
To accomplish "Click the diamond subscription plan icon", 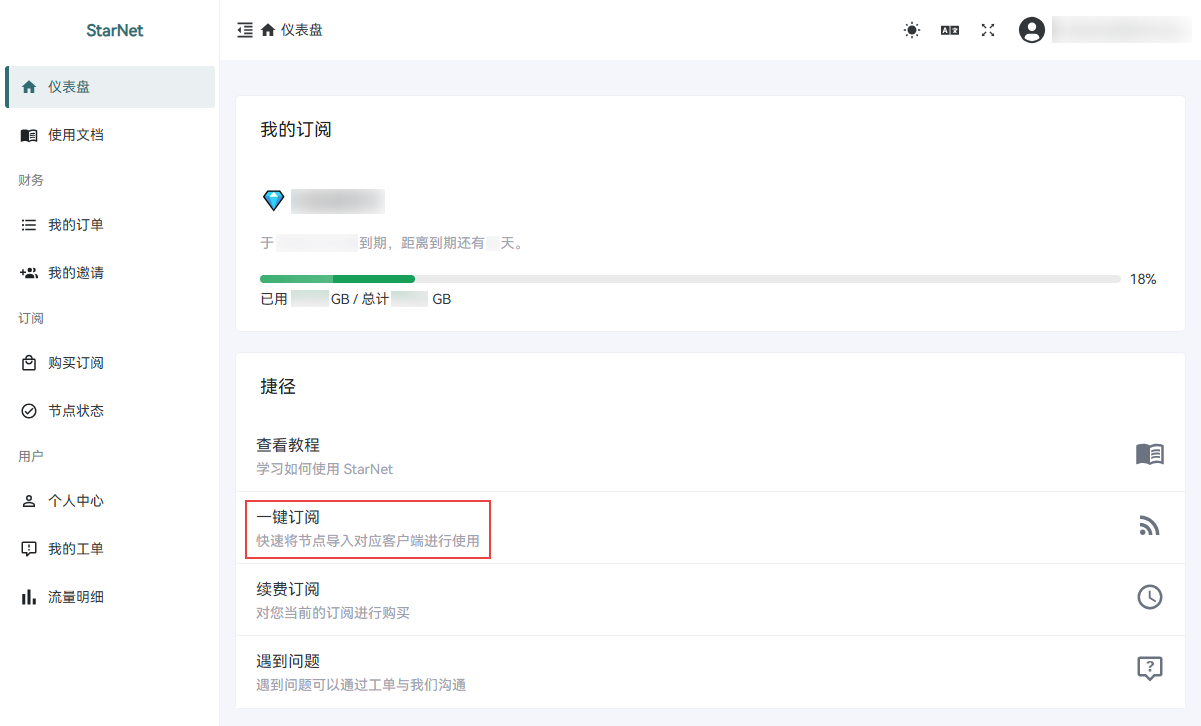I will [273, 200].
